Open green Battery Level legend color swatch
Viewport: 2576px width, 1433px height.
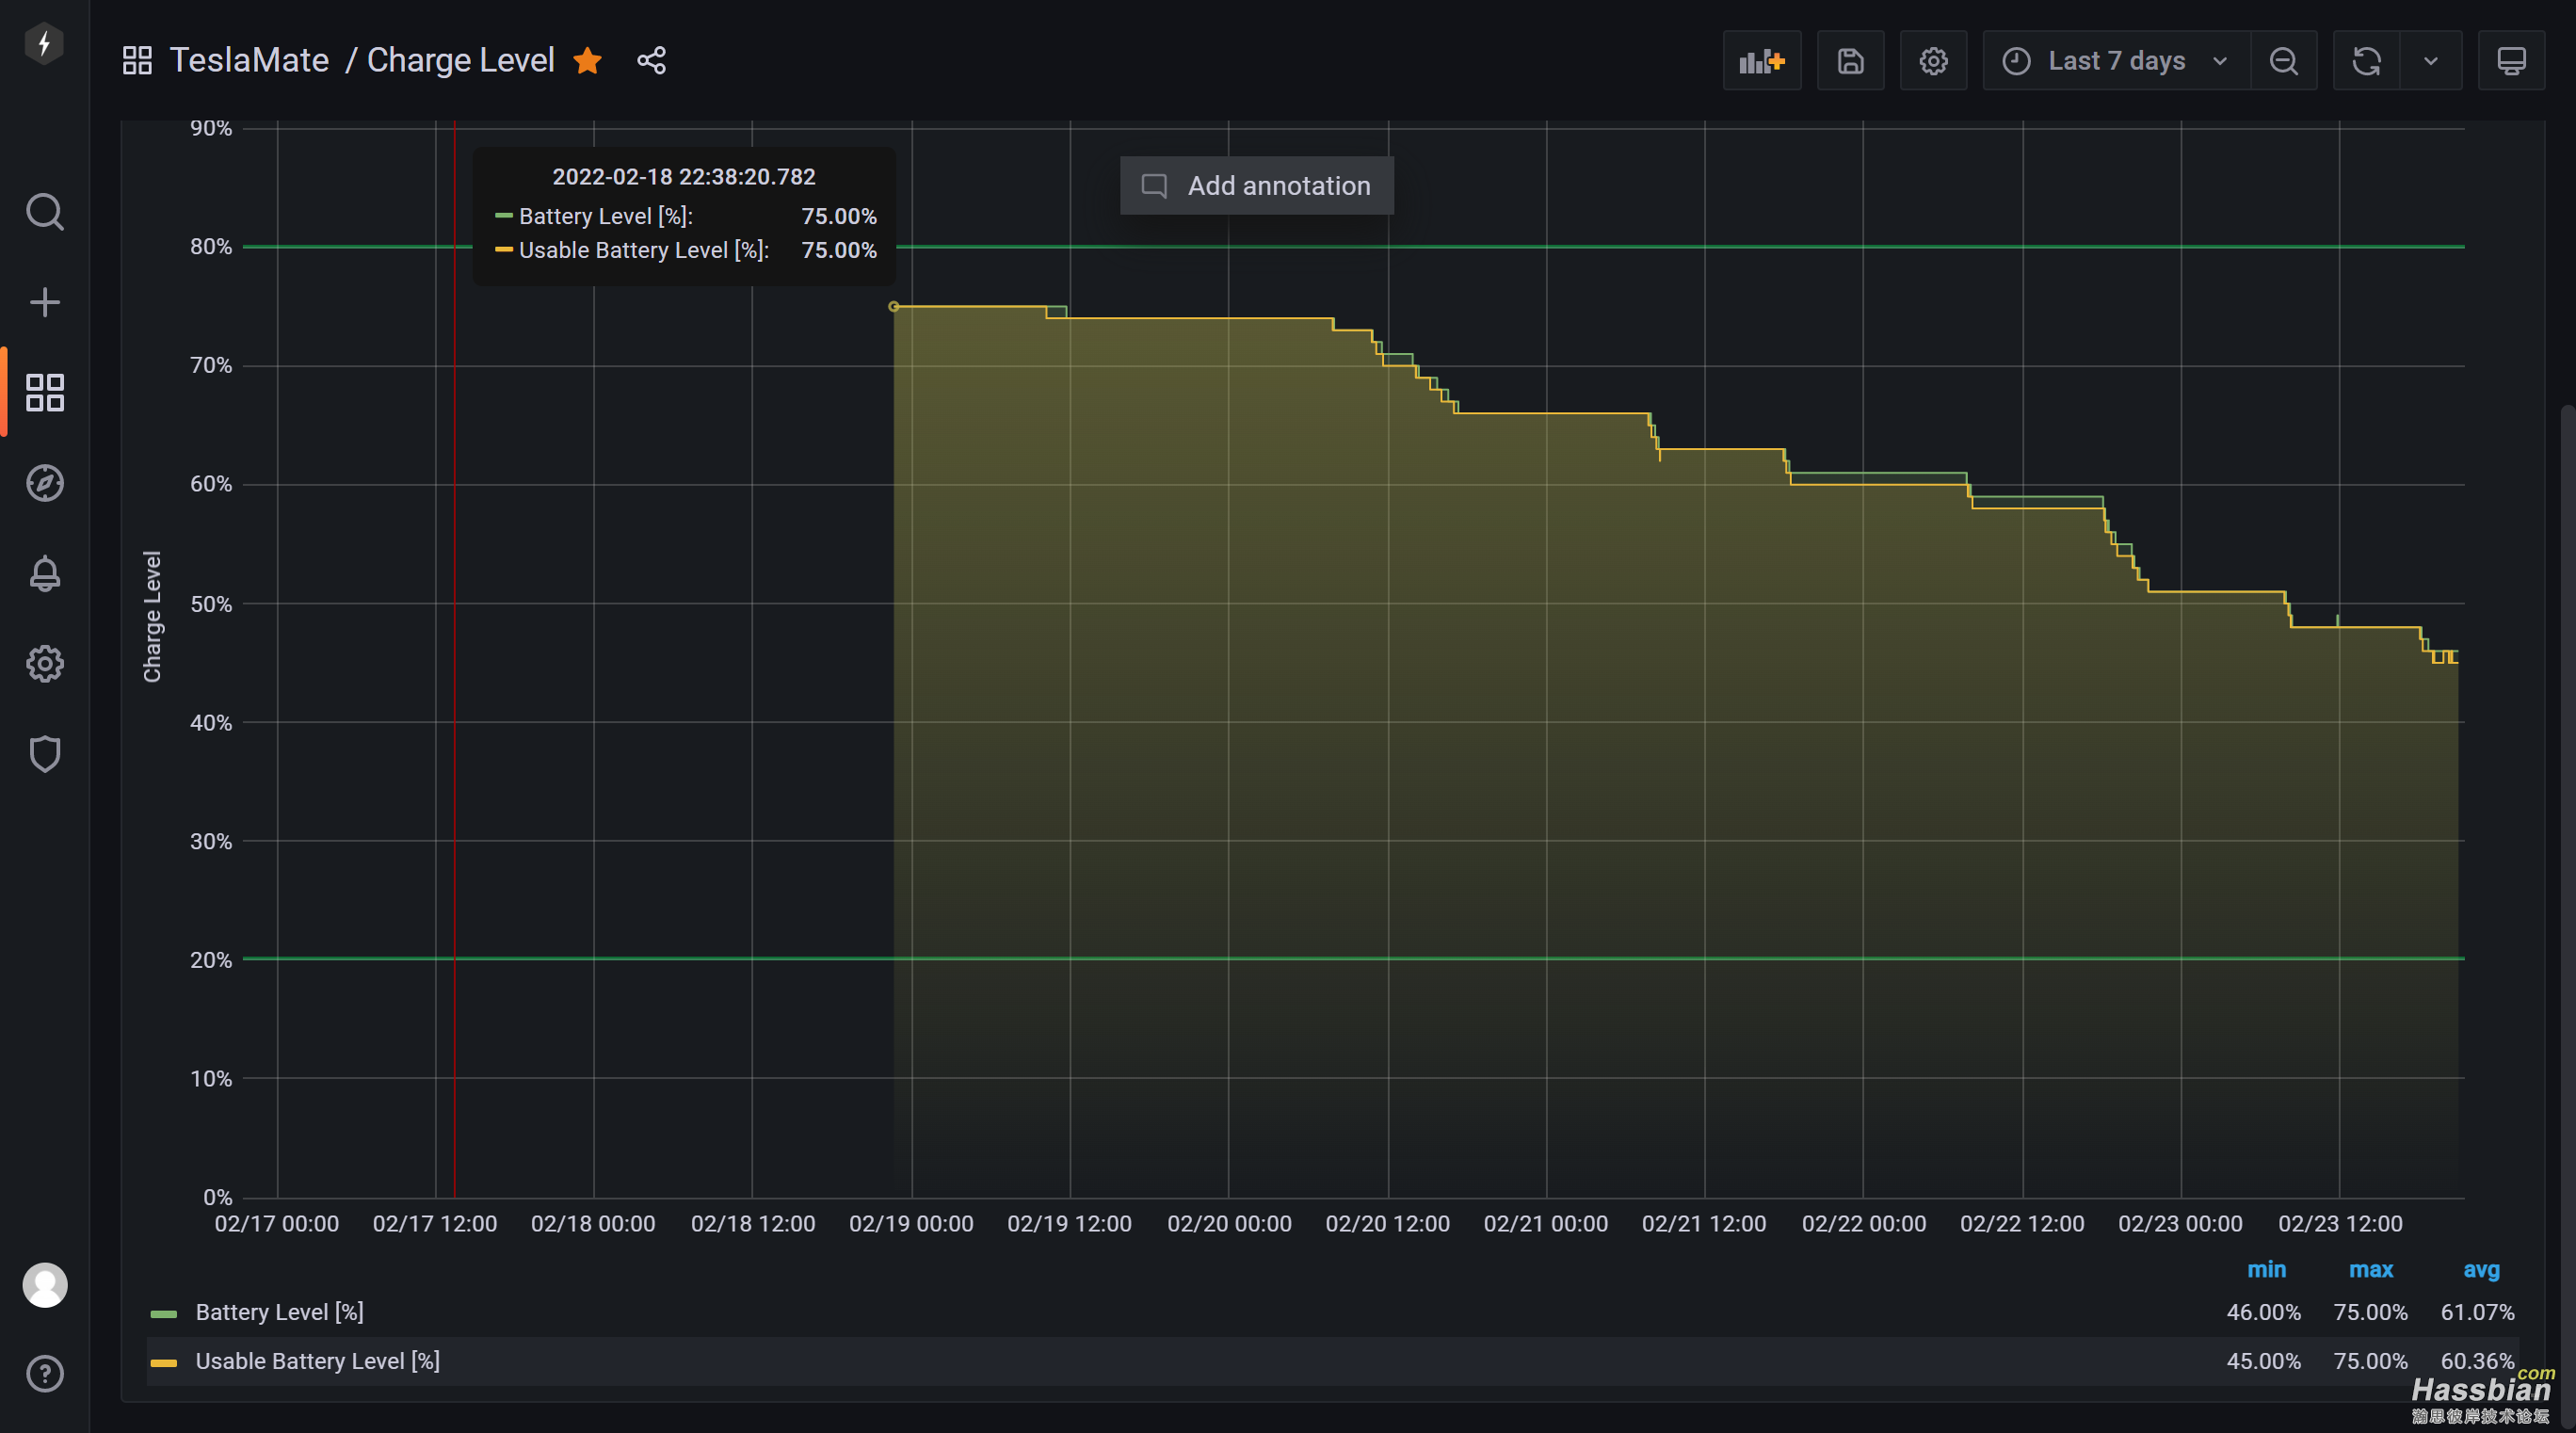(x=163, y=1313)
